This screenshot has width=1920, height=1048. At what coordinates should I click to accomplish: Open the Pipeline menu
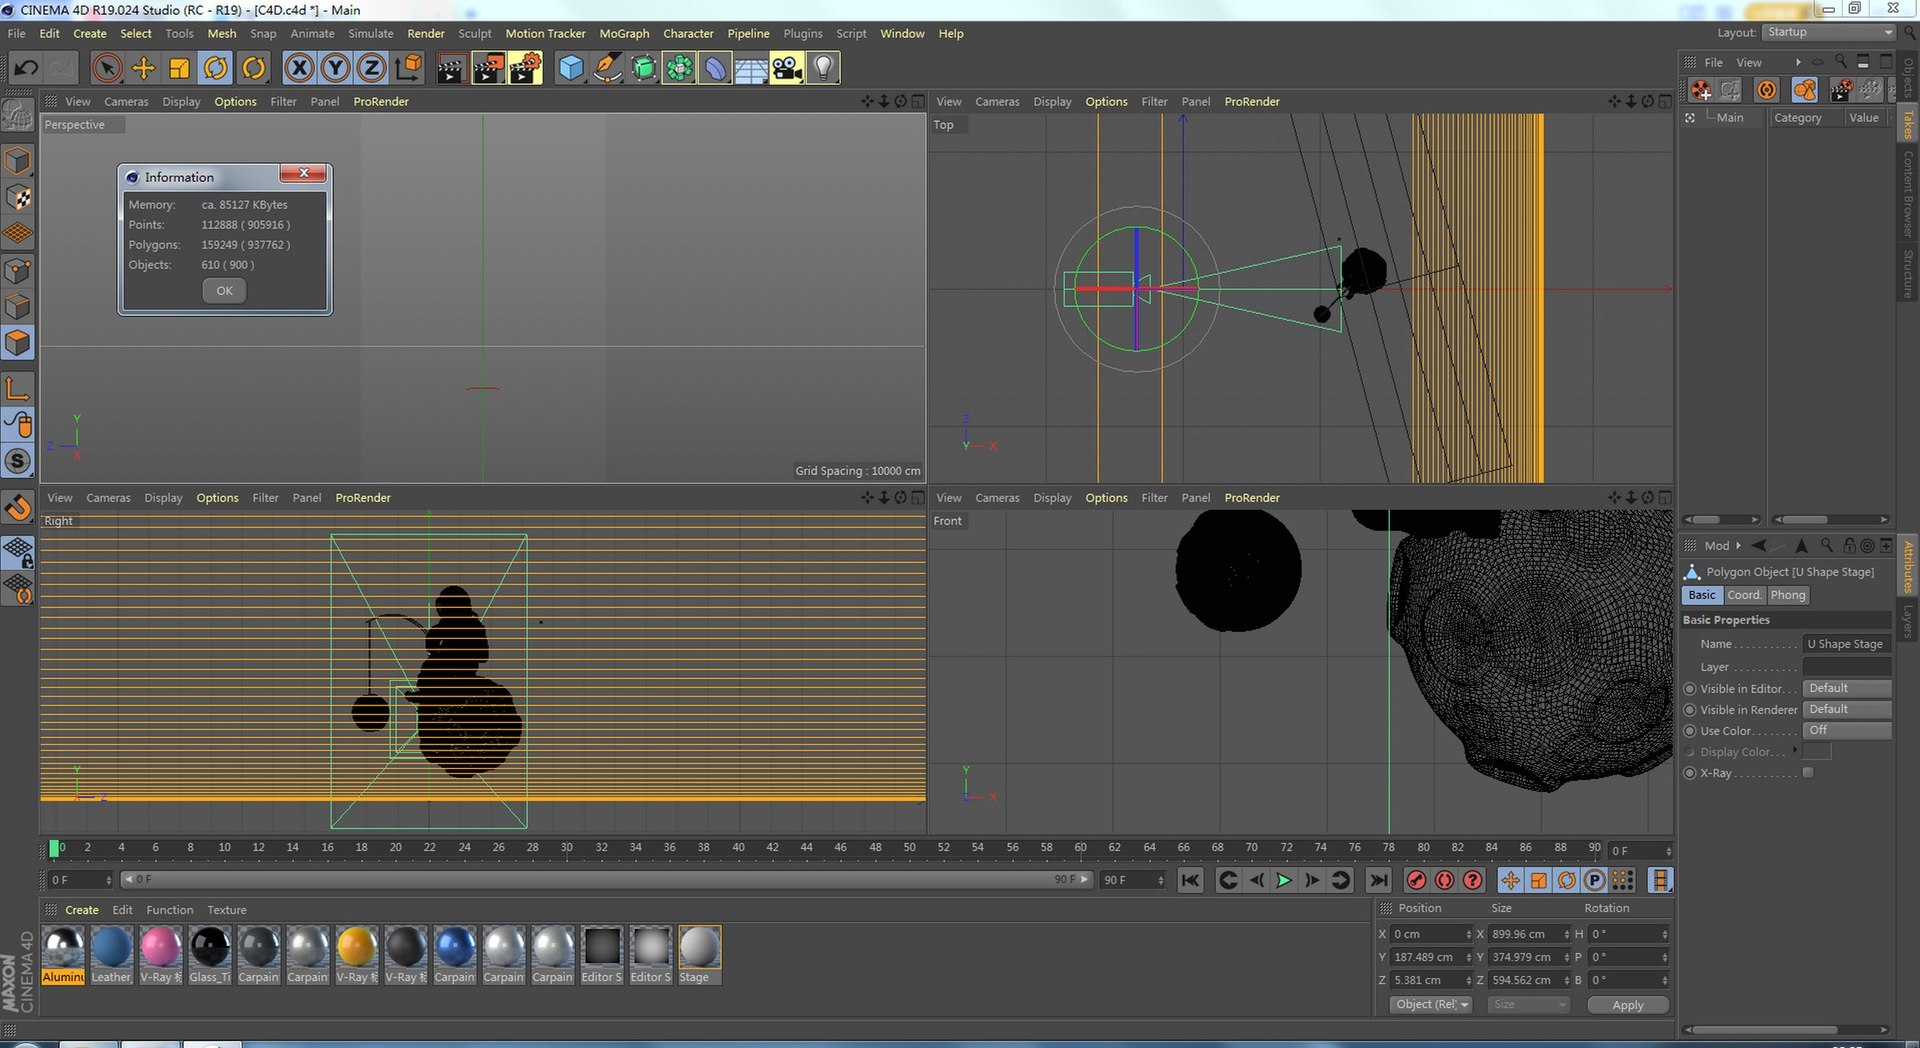tap(748, 33)
